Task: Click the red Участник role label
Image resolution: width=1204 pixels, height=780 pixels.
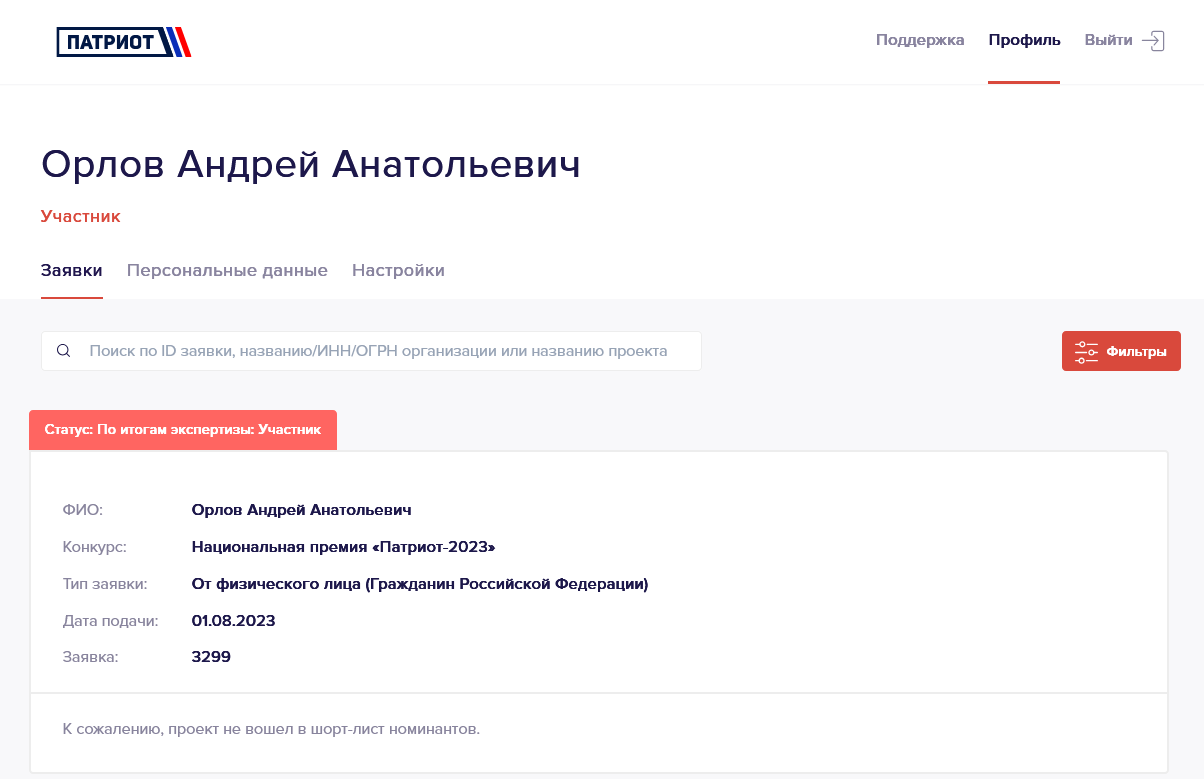Action: 81,216
